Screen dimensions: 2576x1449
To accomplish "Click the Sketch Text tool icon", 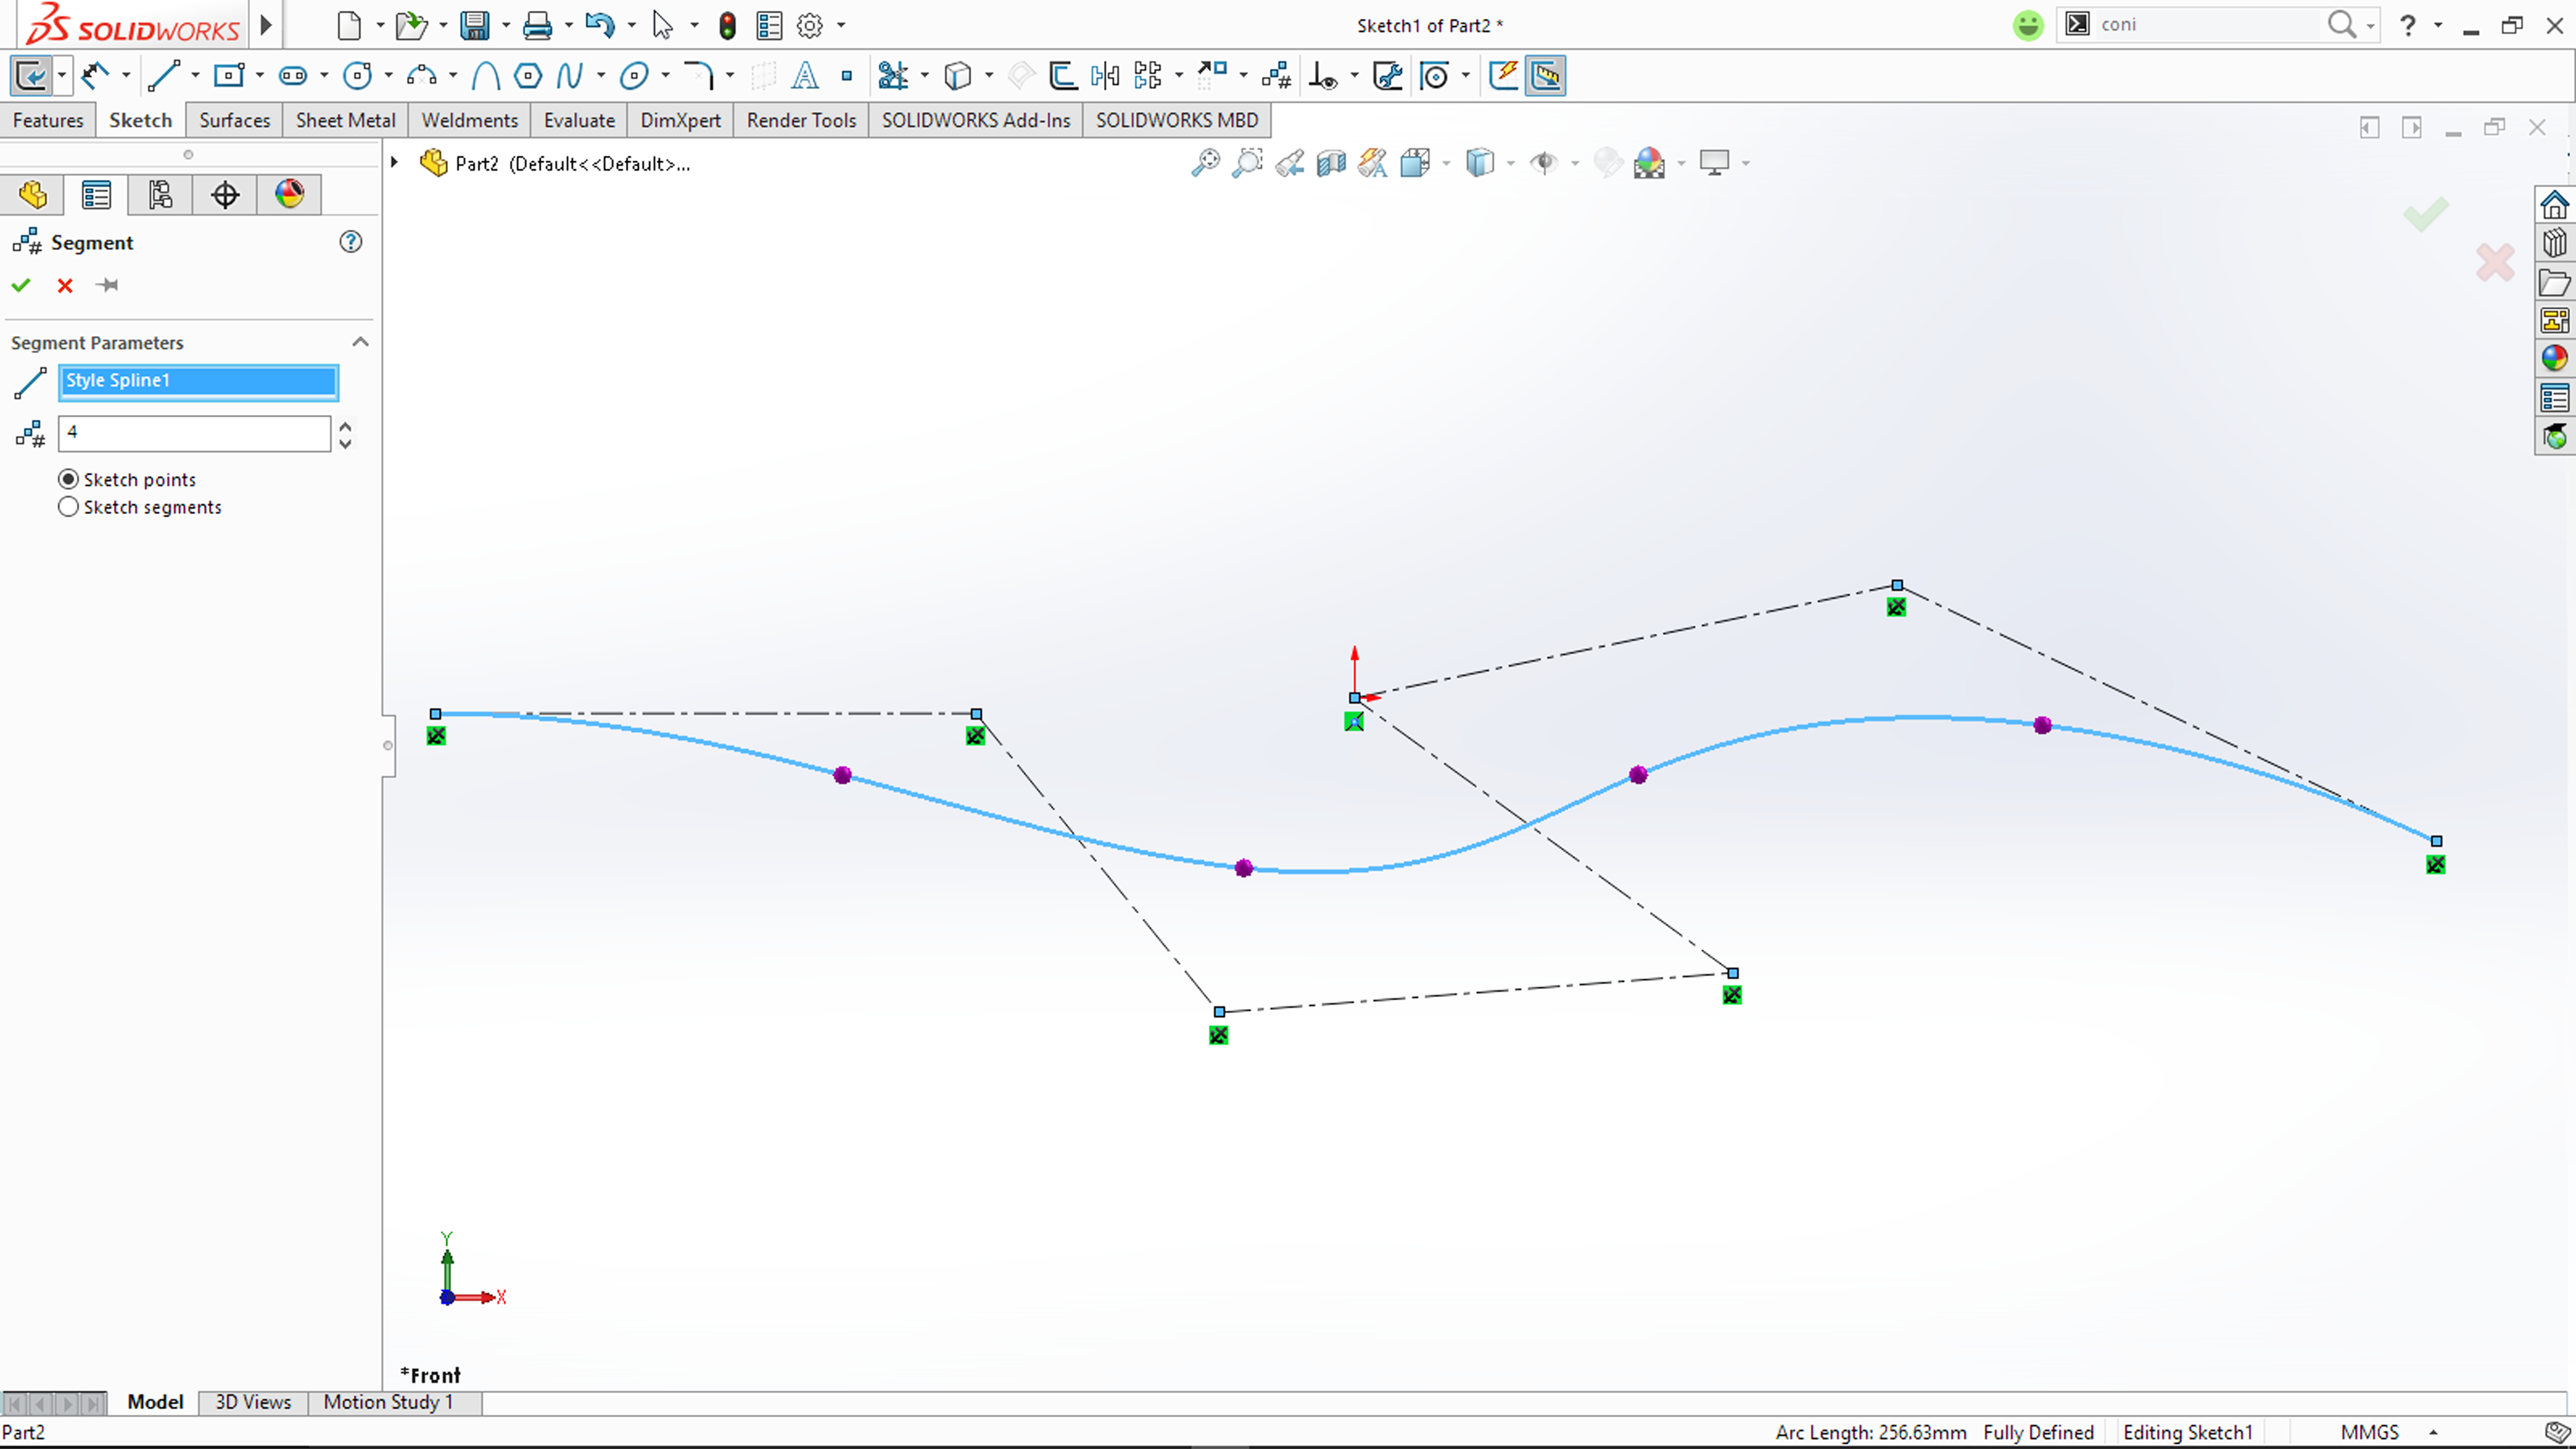I will [x=805, y=76].
